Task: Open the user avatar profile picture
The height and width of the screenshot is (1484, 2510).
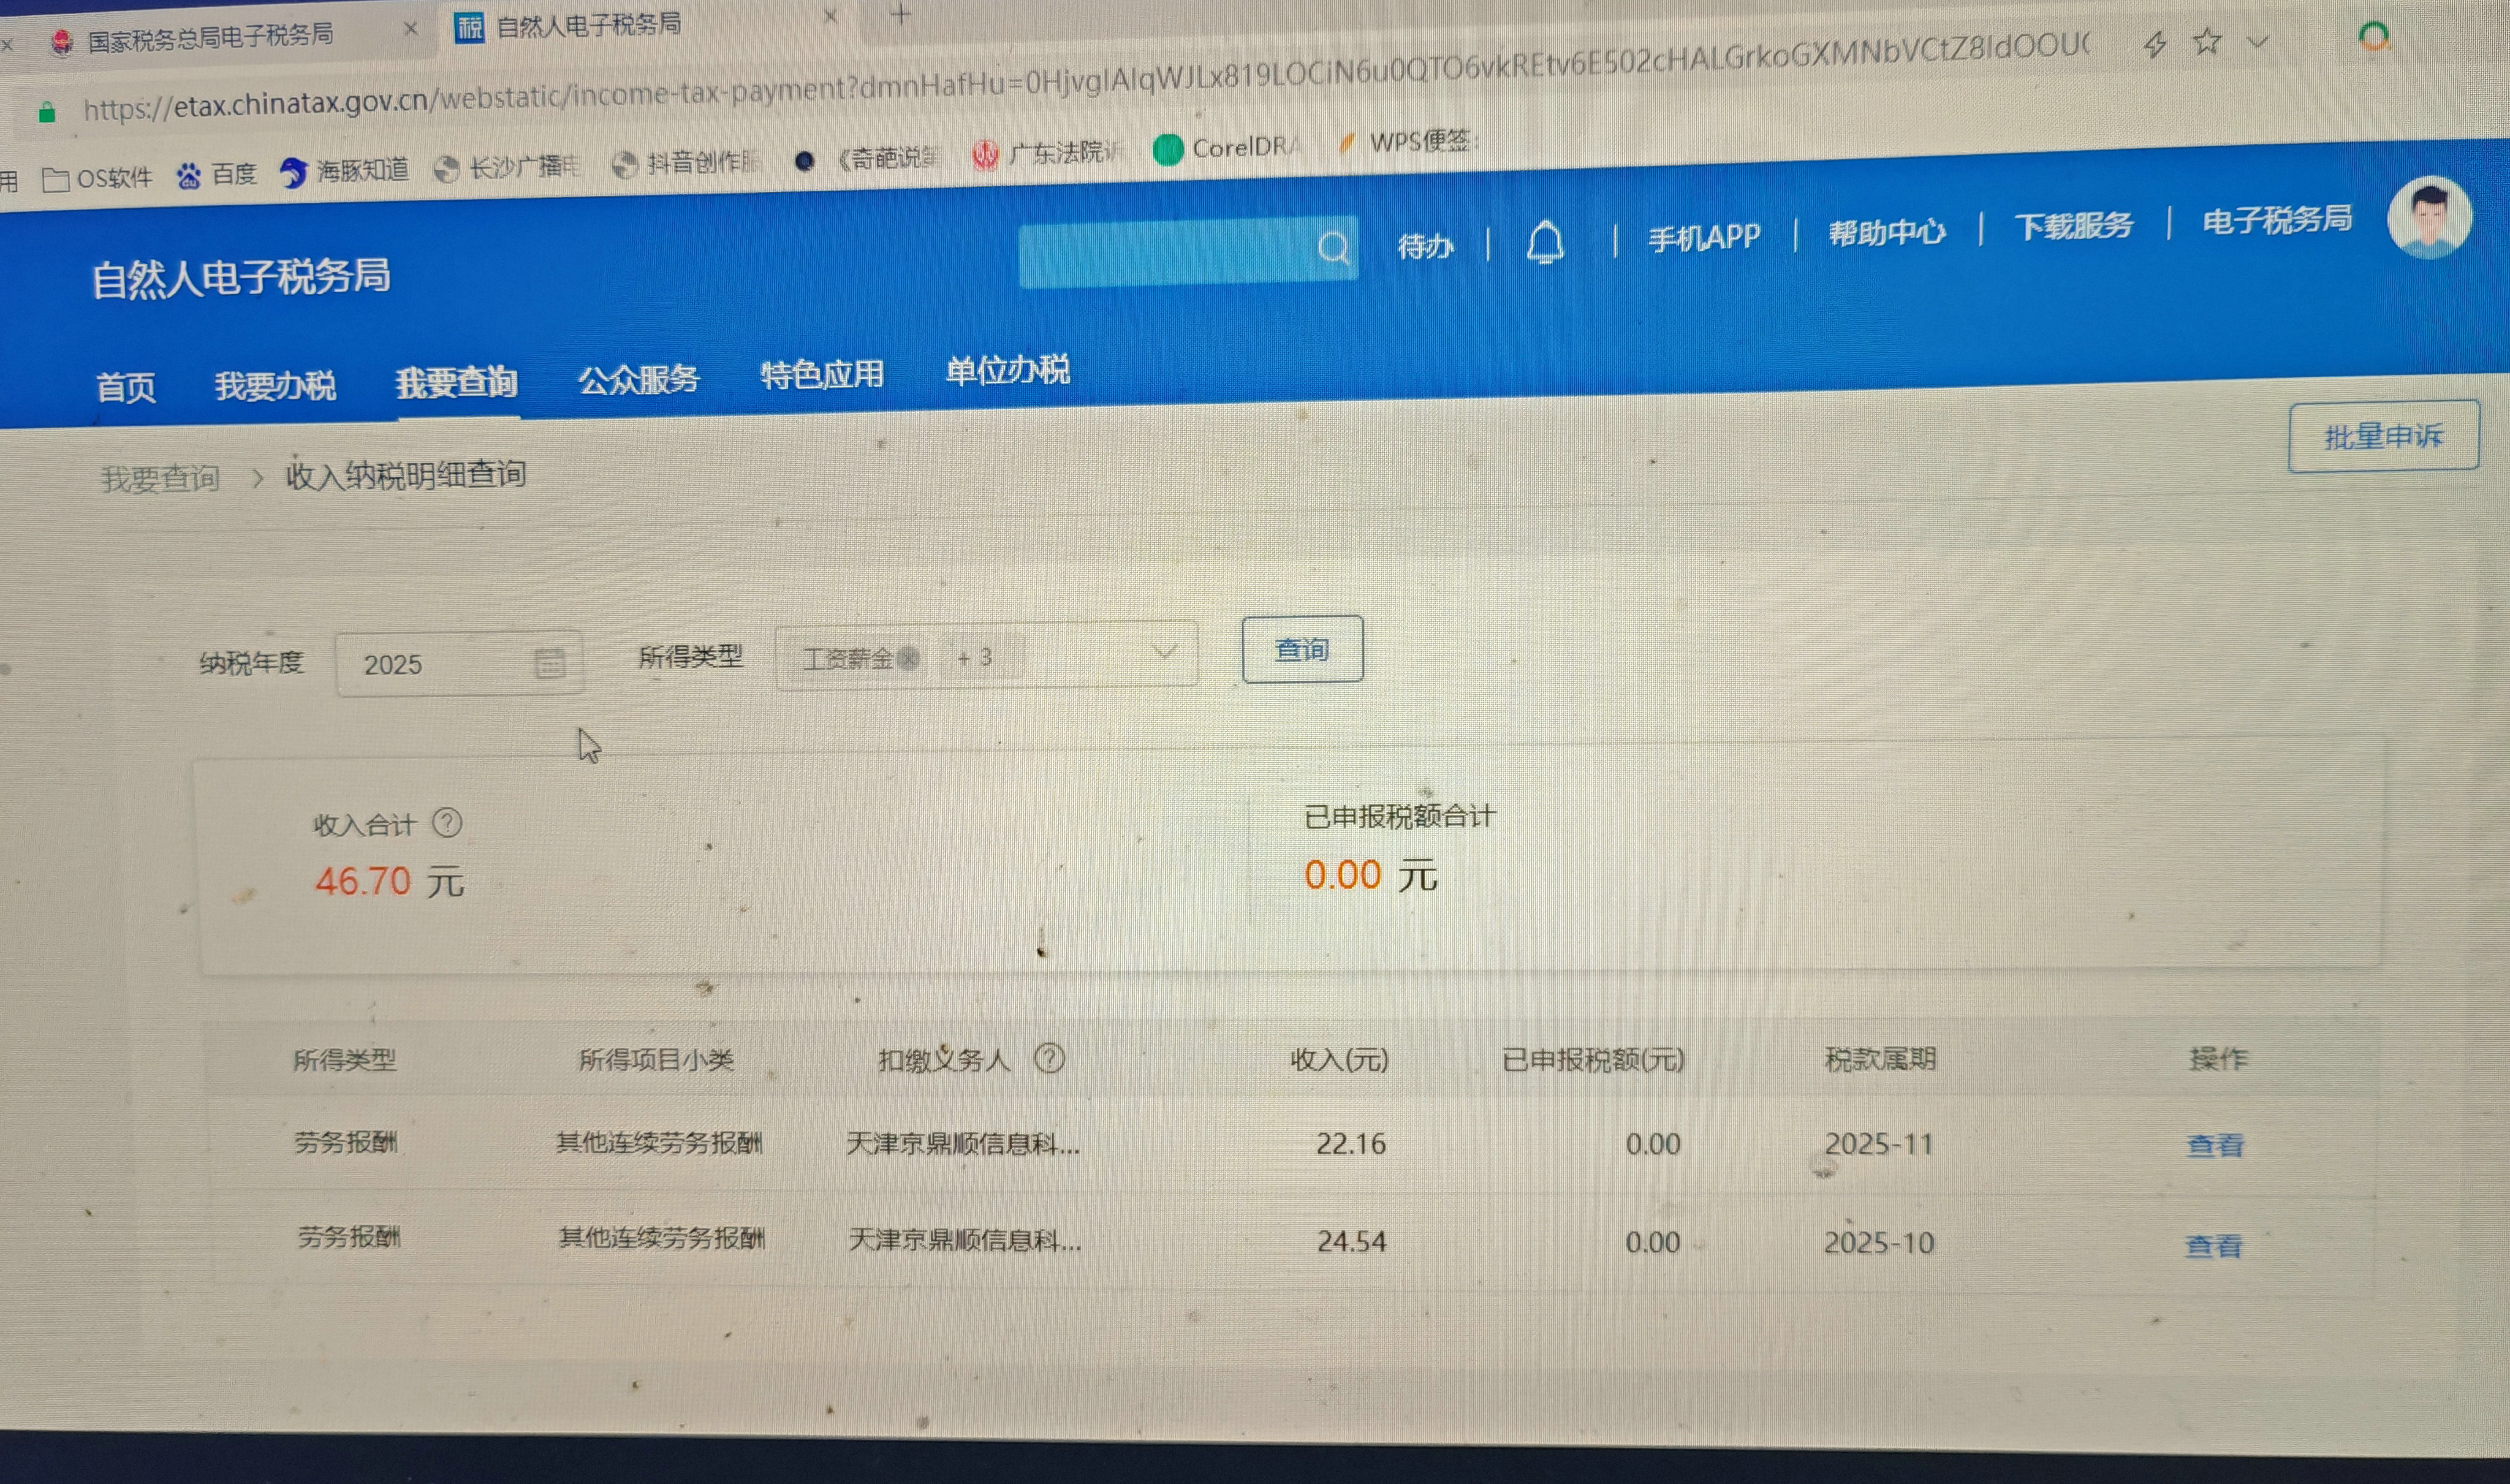Action: pyautogui.click(x=2430, y=217)
